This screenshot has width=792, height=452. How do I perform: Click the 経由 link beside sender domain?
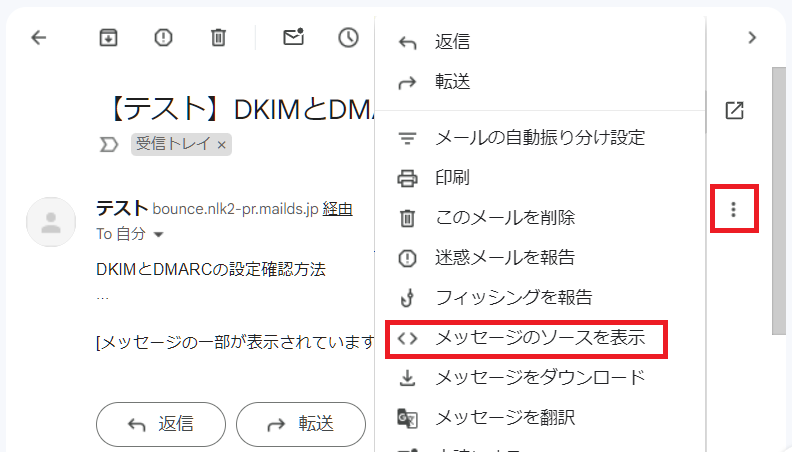[x=337, y=209]
